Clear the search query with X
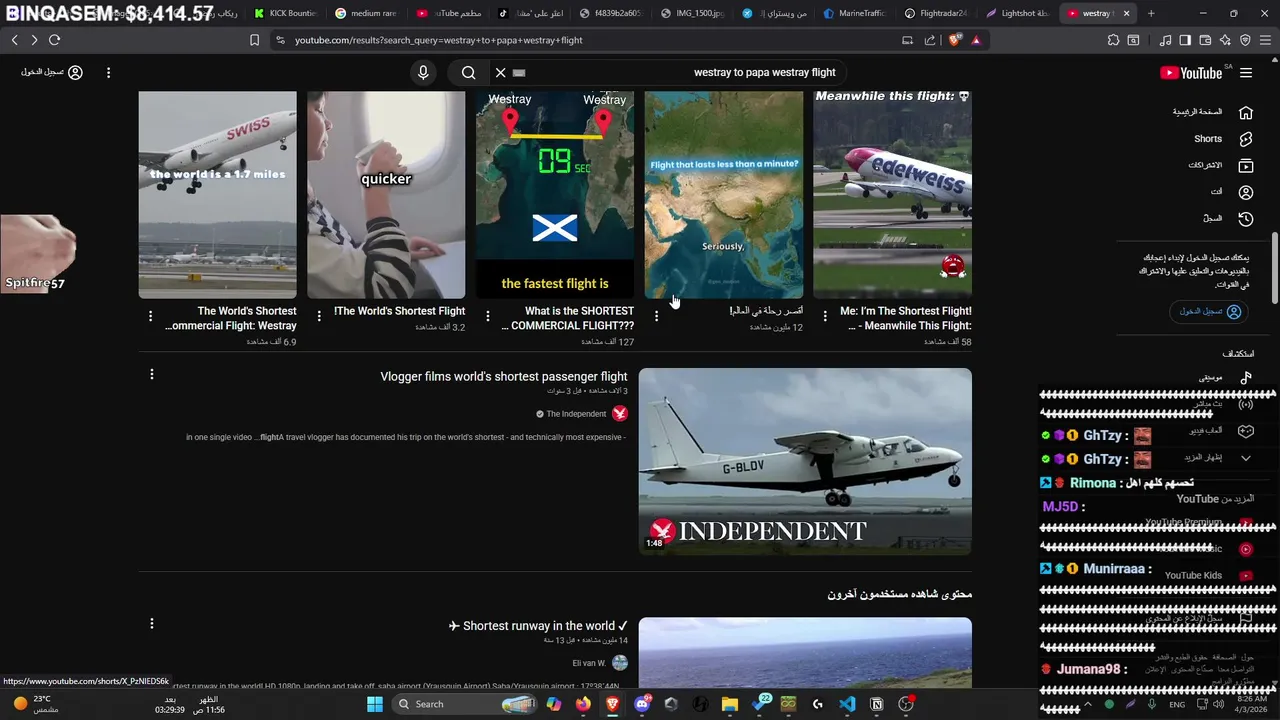 point(500,72)
